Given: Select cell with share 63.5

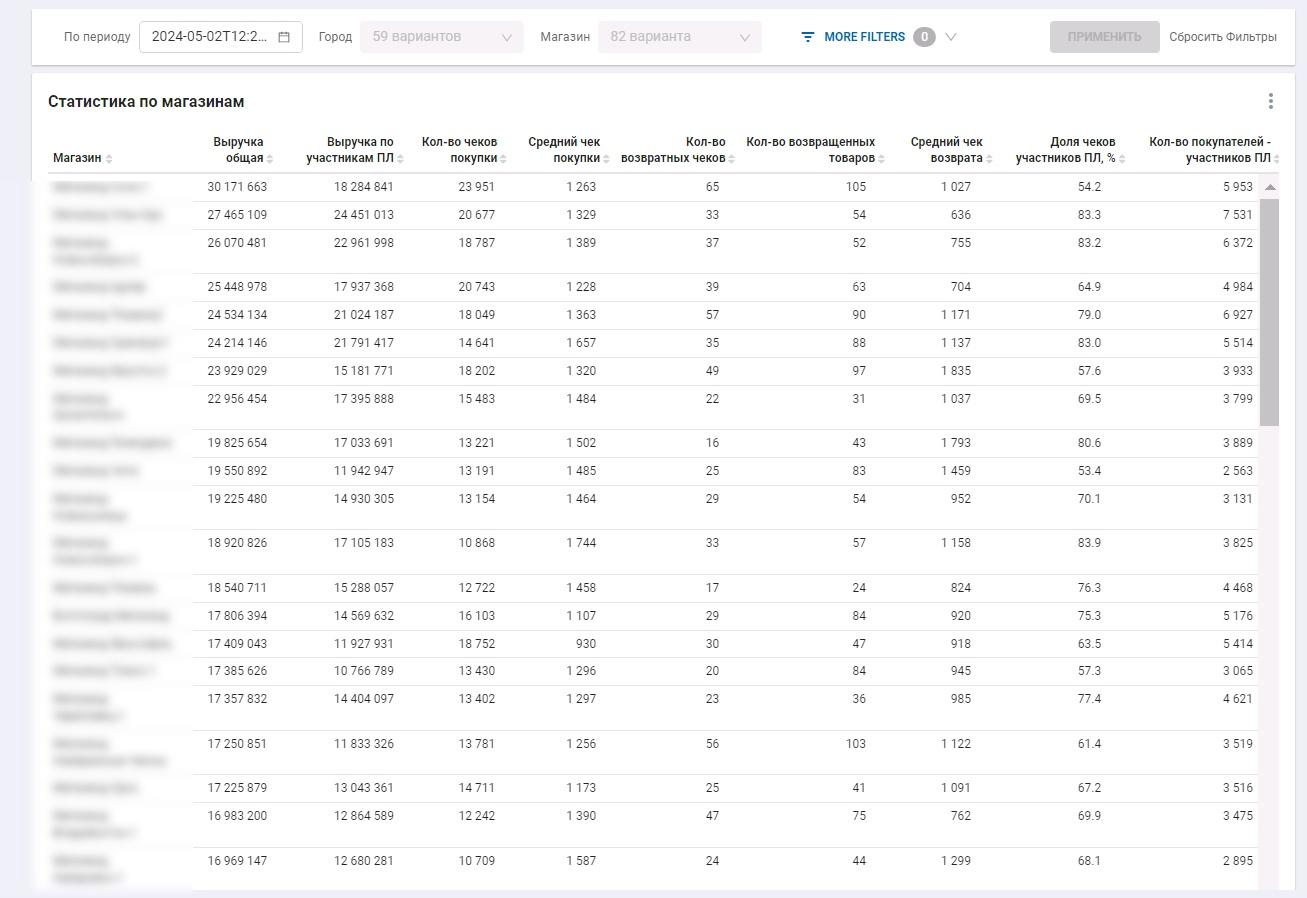Looking at the screenshot, I should click(1089, 644).
